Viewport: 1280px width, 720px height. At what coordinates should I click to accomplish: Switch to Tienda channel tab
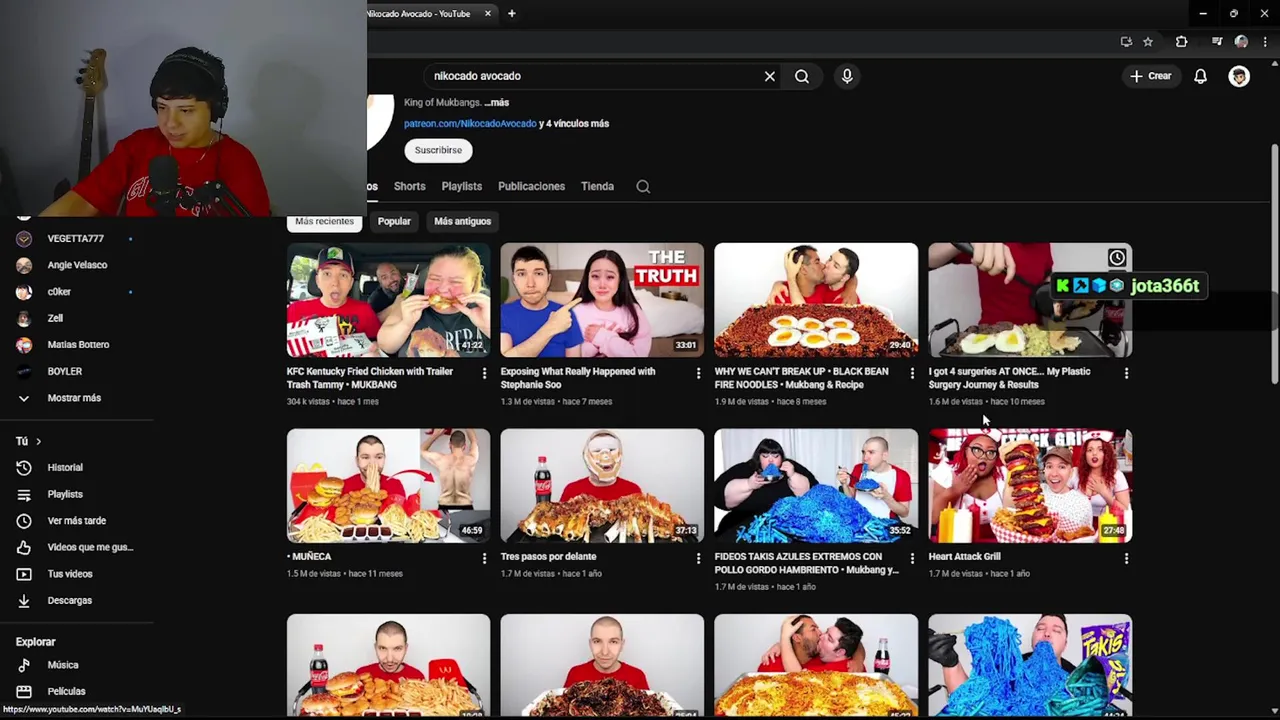click(x=597, y=186)
